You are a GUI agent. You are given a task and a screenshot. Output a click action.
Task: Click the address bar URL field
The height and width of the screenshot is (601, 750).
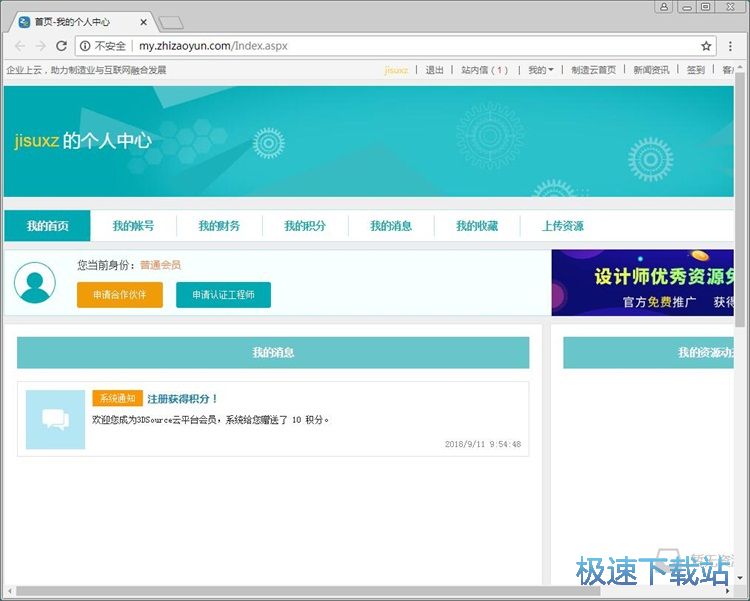point(400,46)
